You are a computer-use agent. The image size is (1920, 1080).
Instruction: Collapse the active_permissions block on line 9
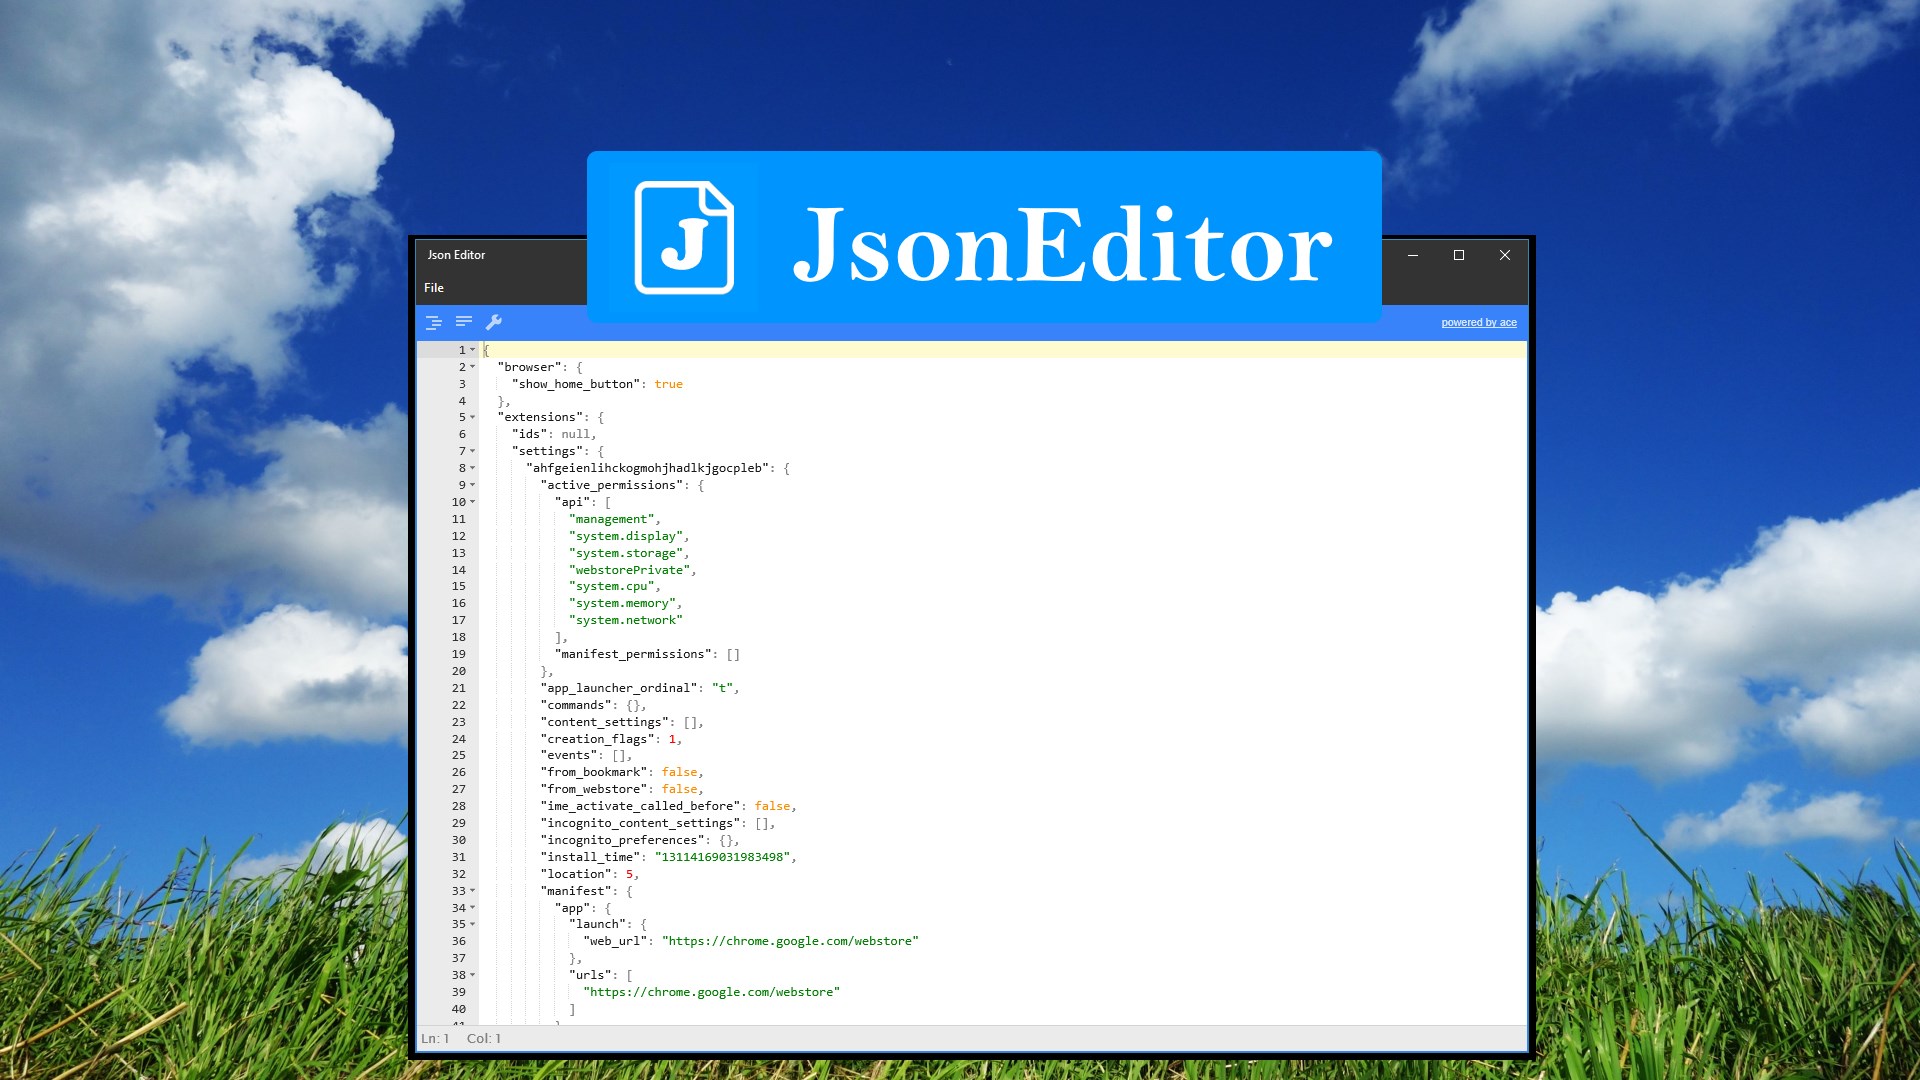click(473, 485)
